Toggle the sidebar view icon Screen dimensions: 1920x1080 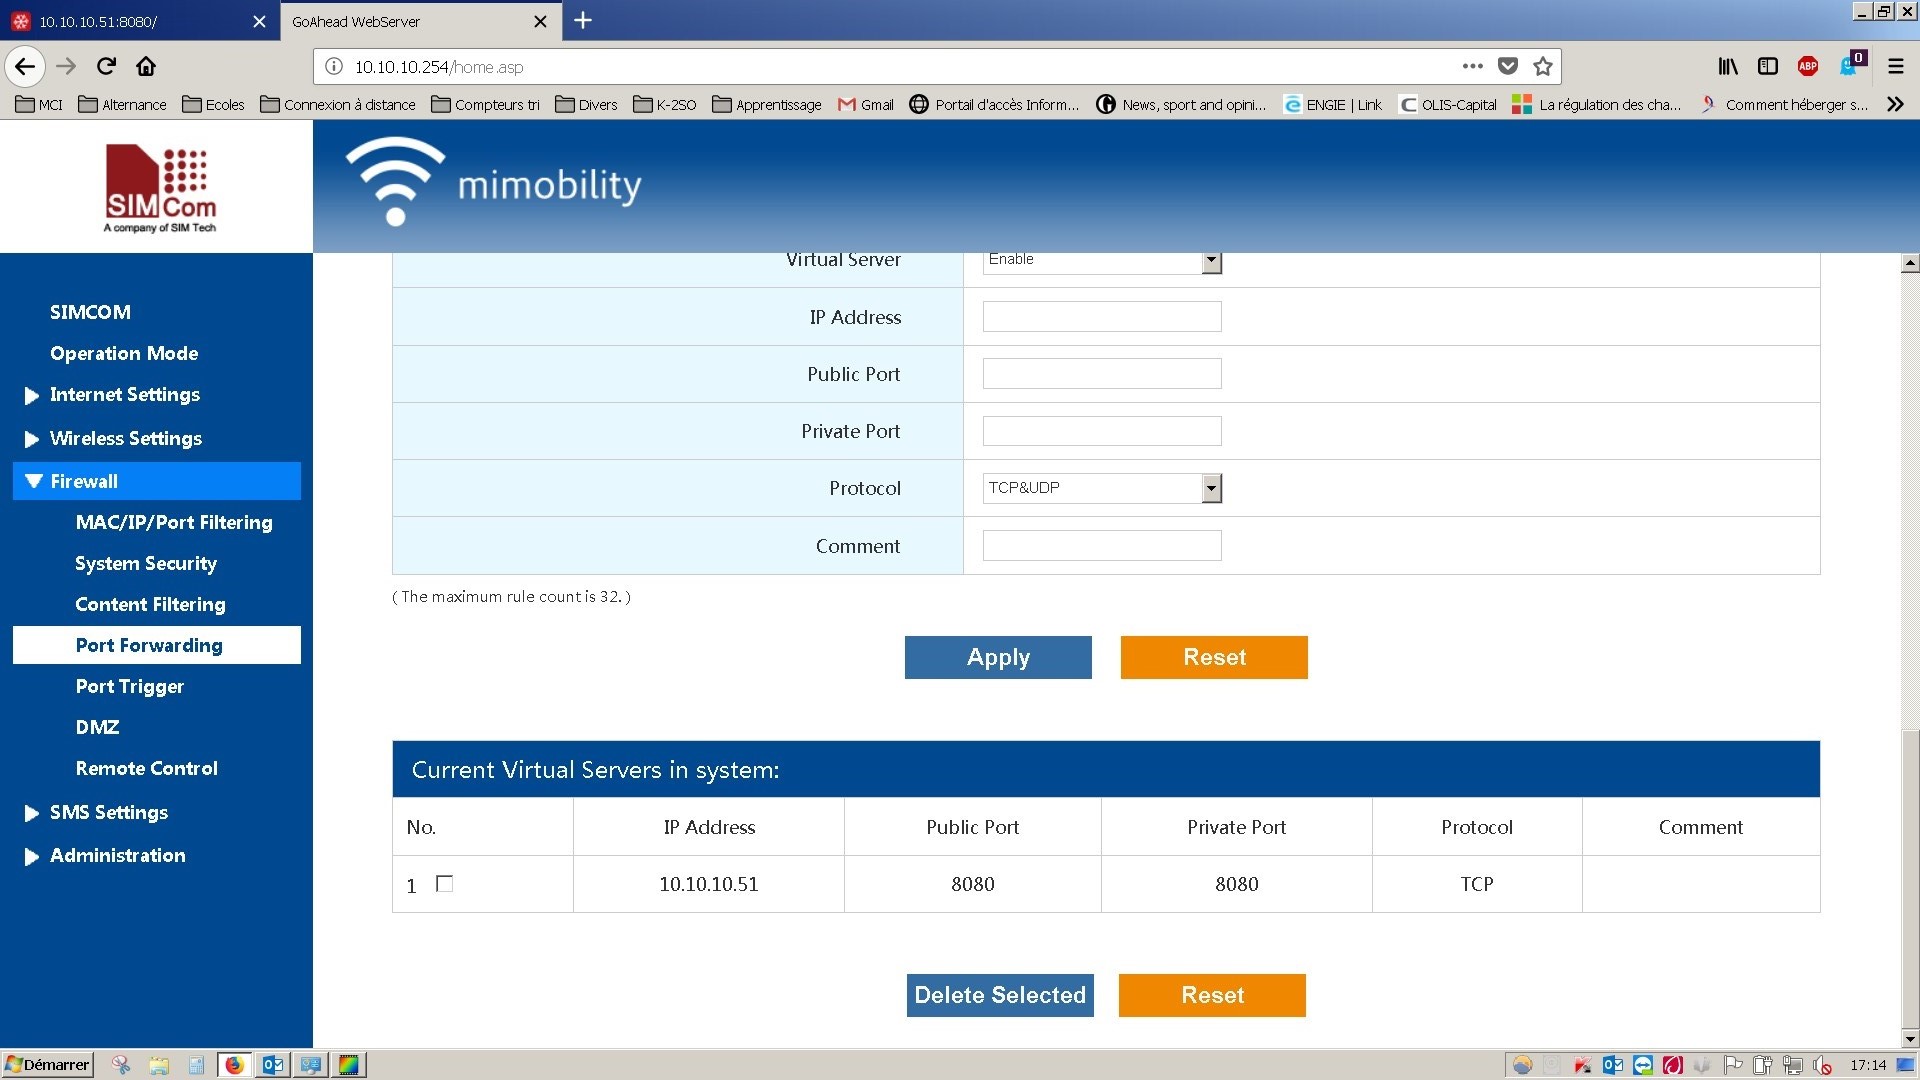point(1768,67)
